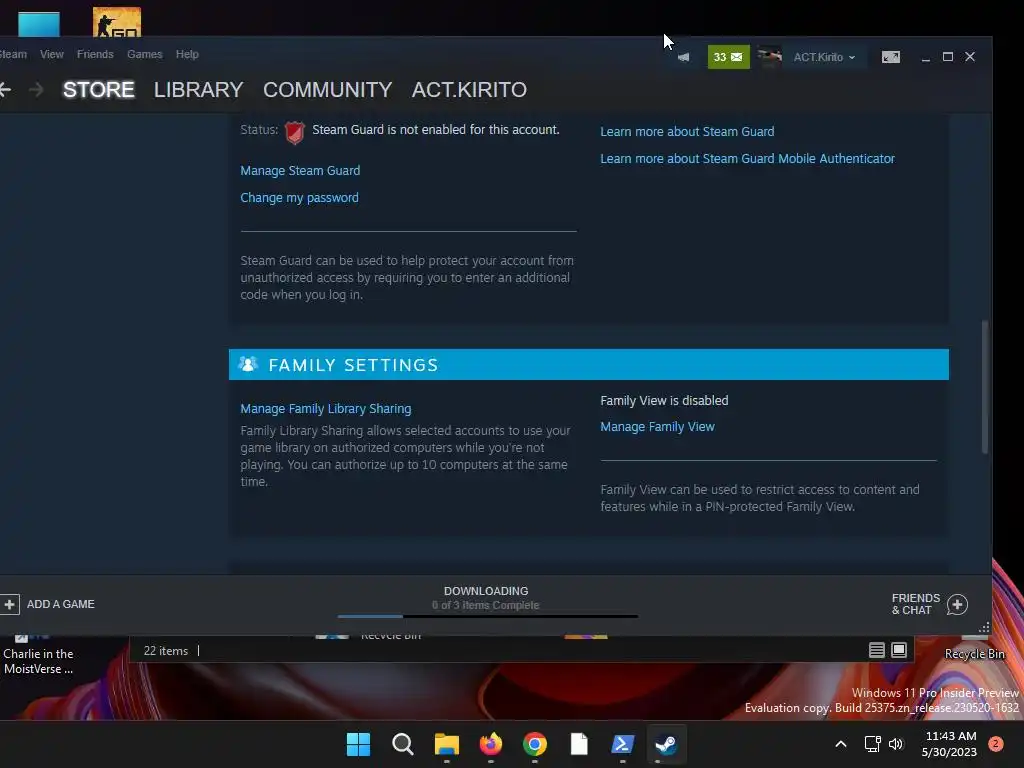This screenshot has height=768, width=1024.
Task: Expand hidden system tray icons chevron
Action: 841,744
